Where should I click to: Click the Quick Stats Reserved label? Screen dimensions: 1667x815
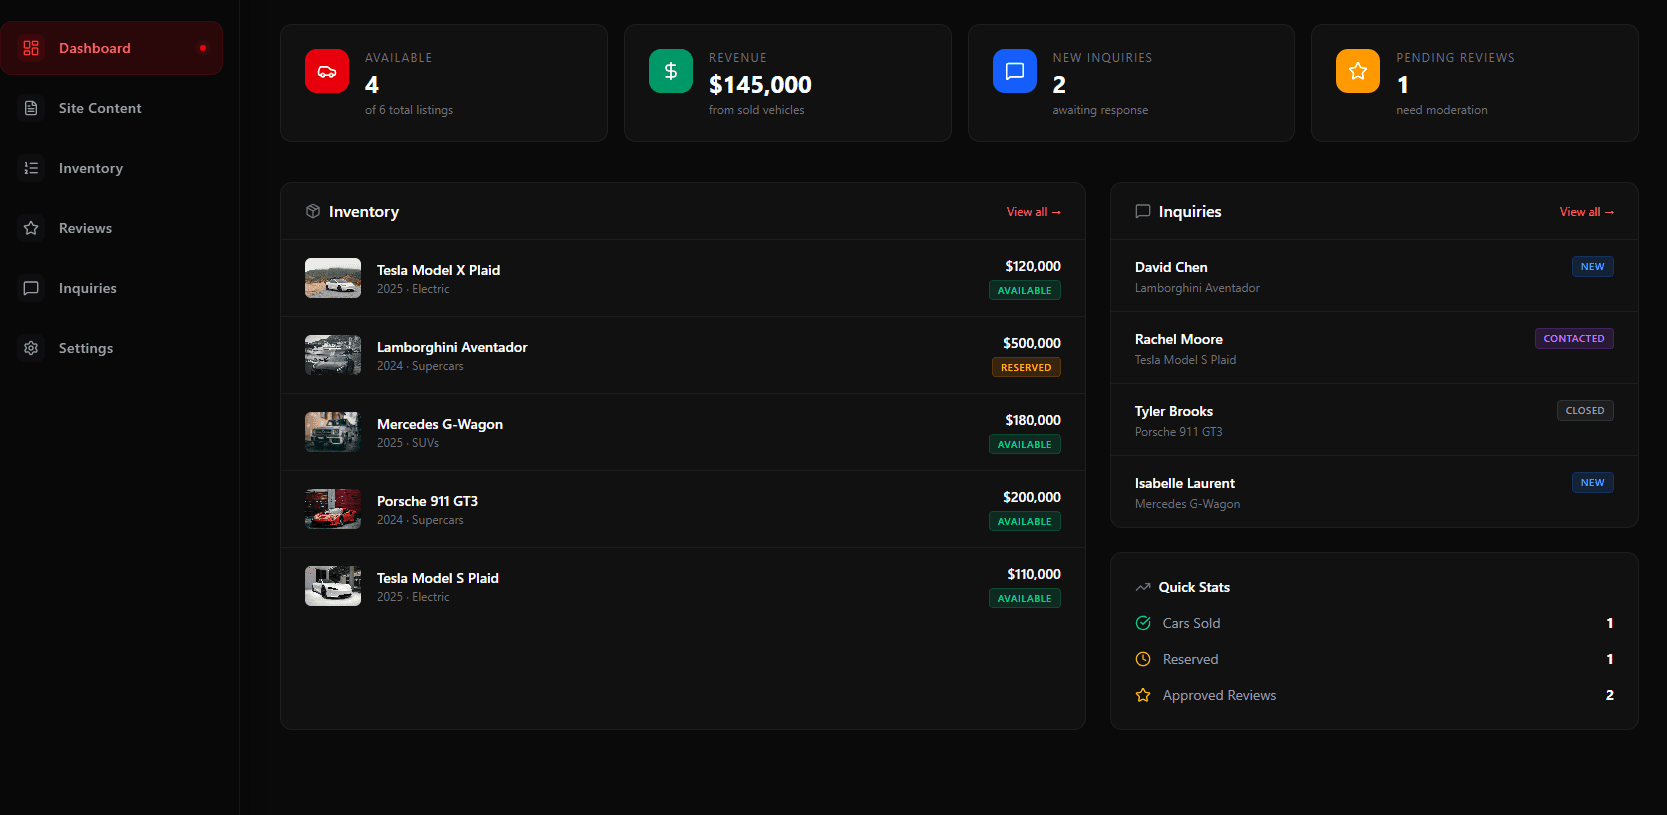[x=1190, y=659]
